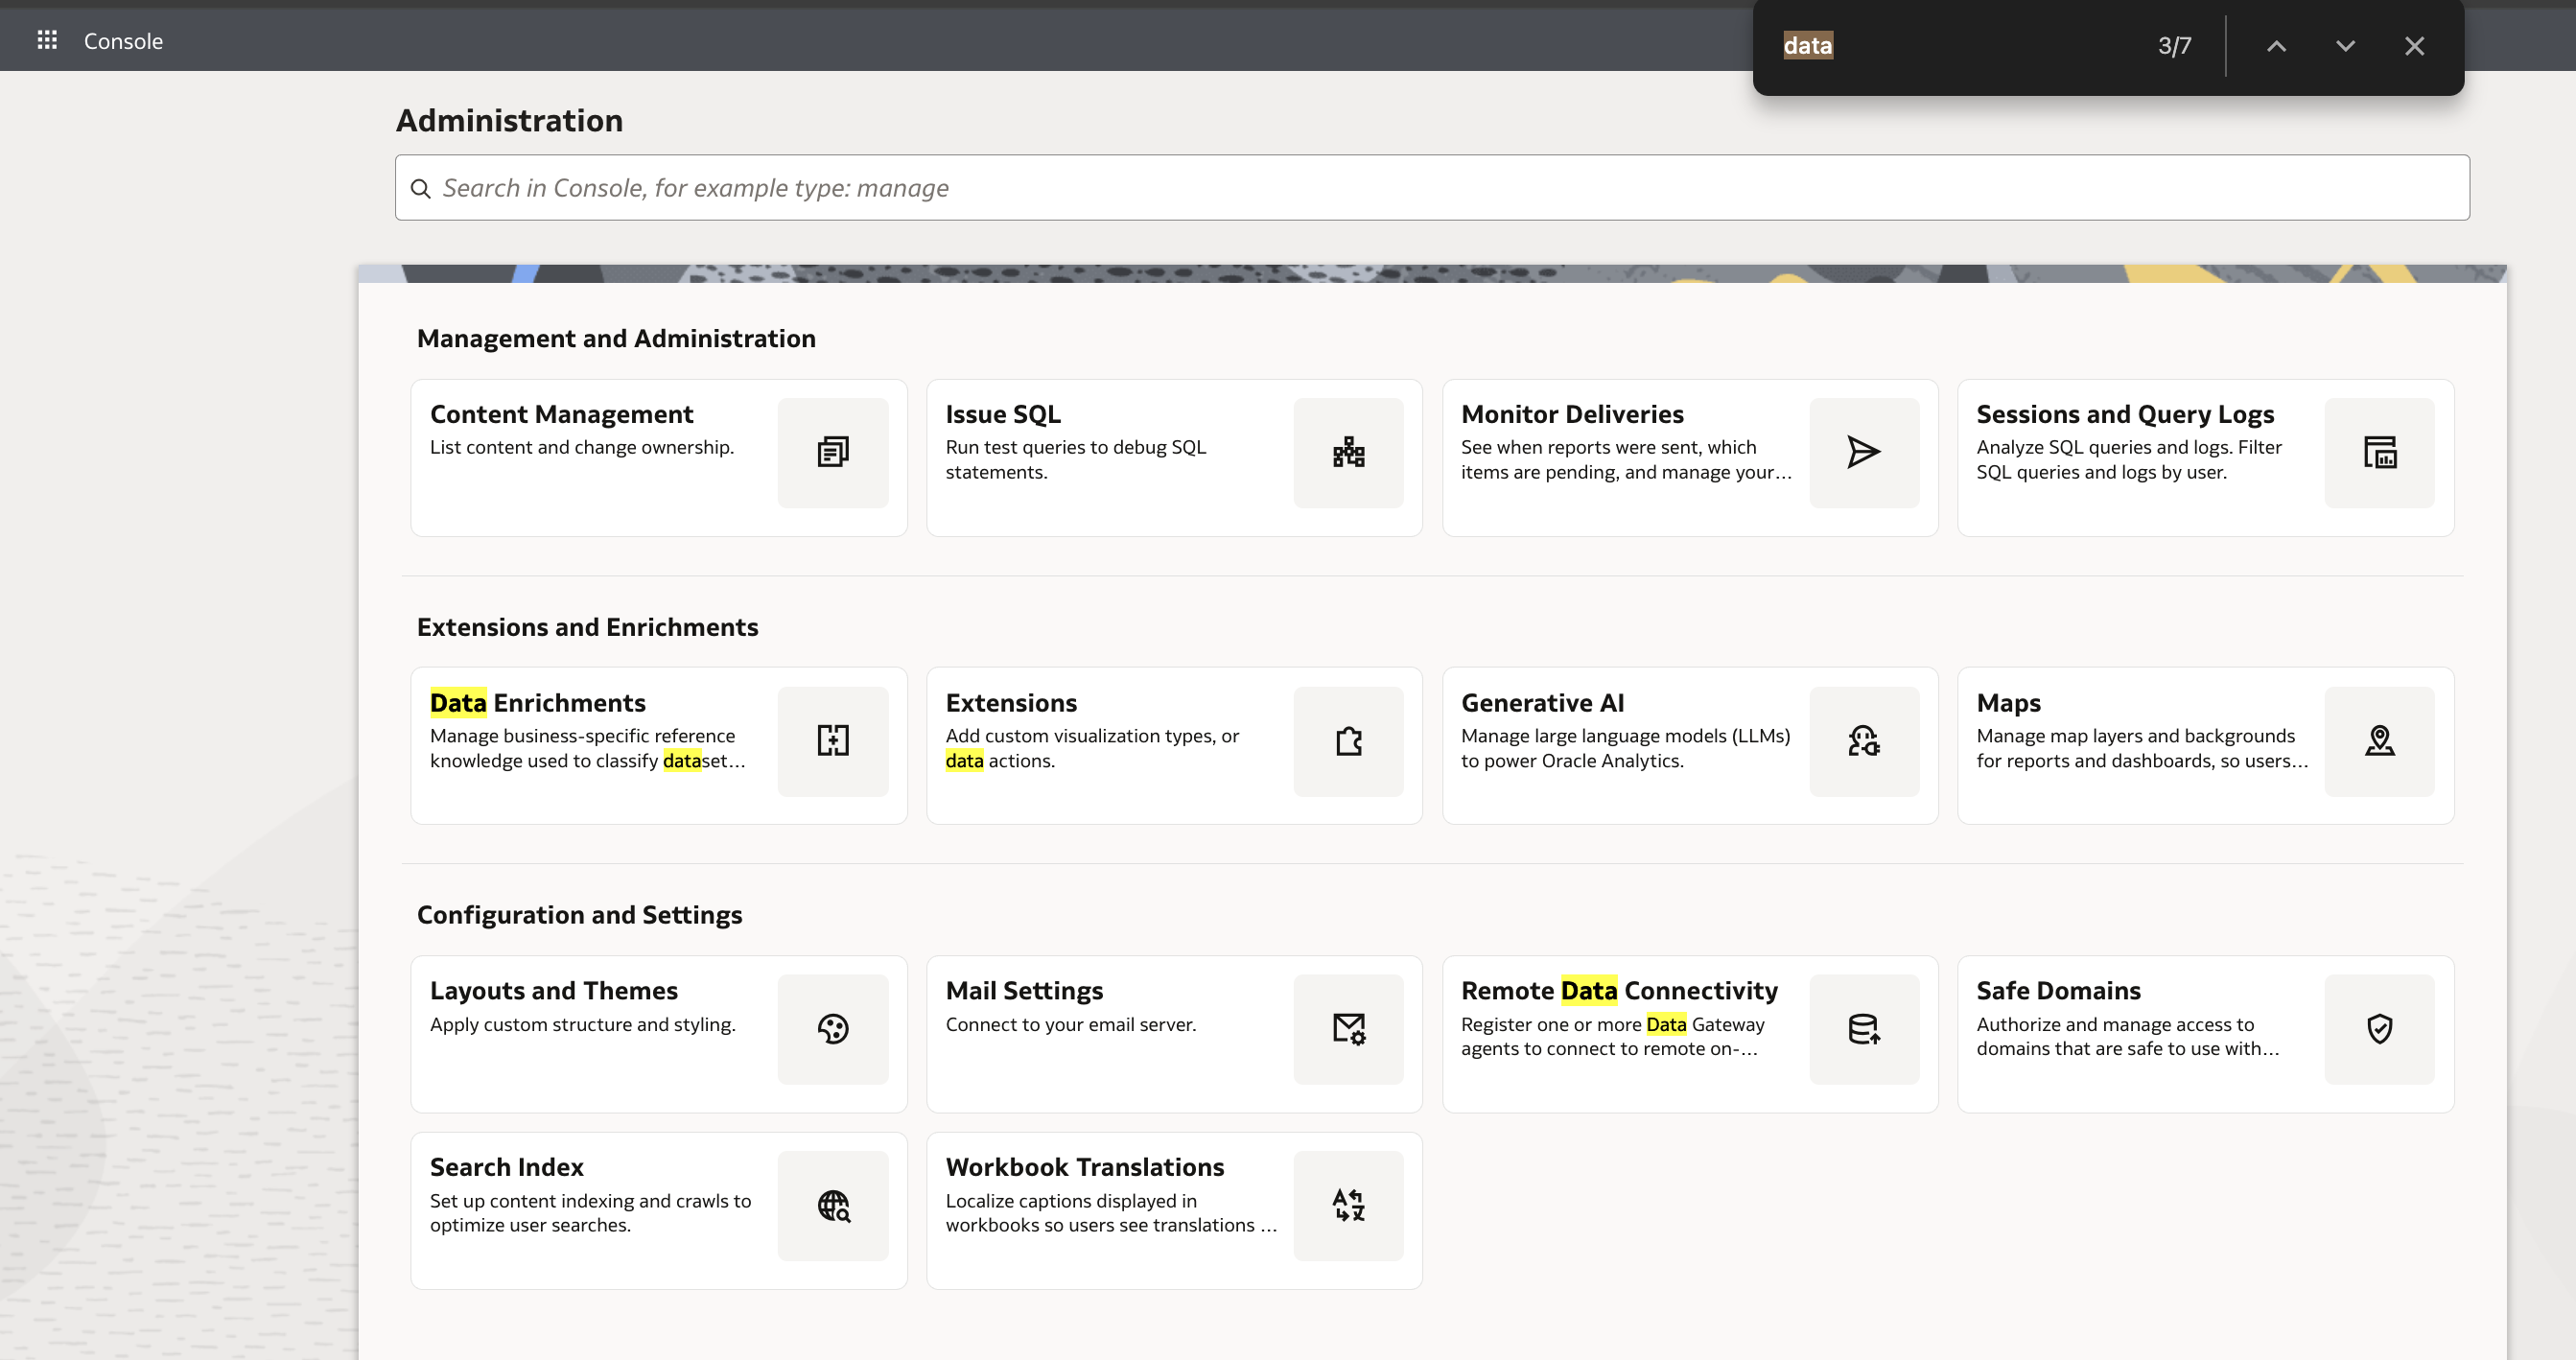Close the find-in-page bar
Screen dimensions: 2576x1360
2414,46
